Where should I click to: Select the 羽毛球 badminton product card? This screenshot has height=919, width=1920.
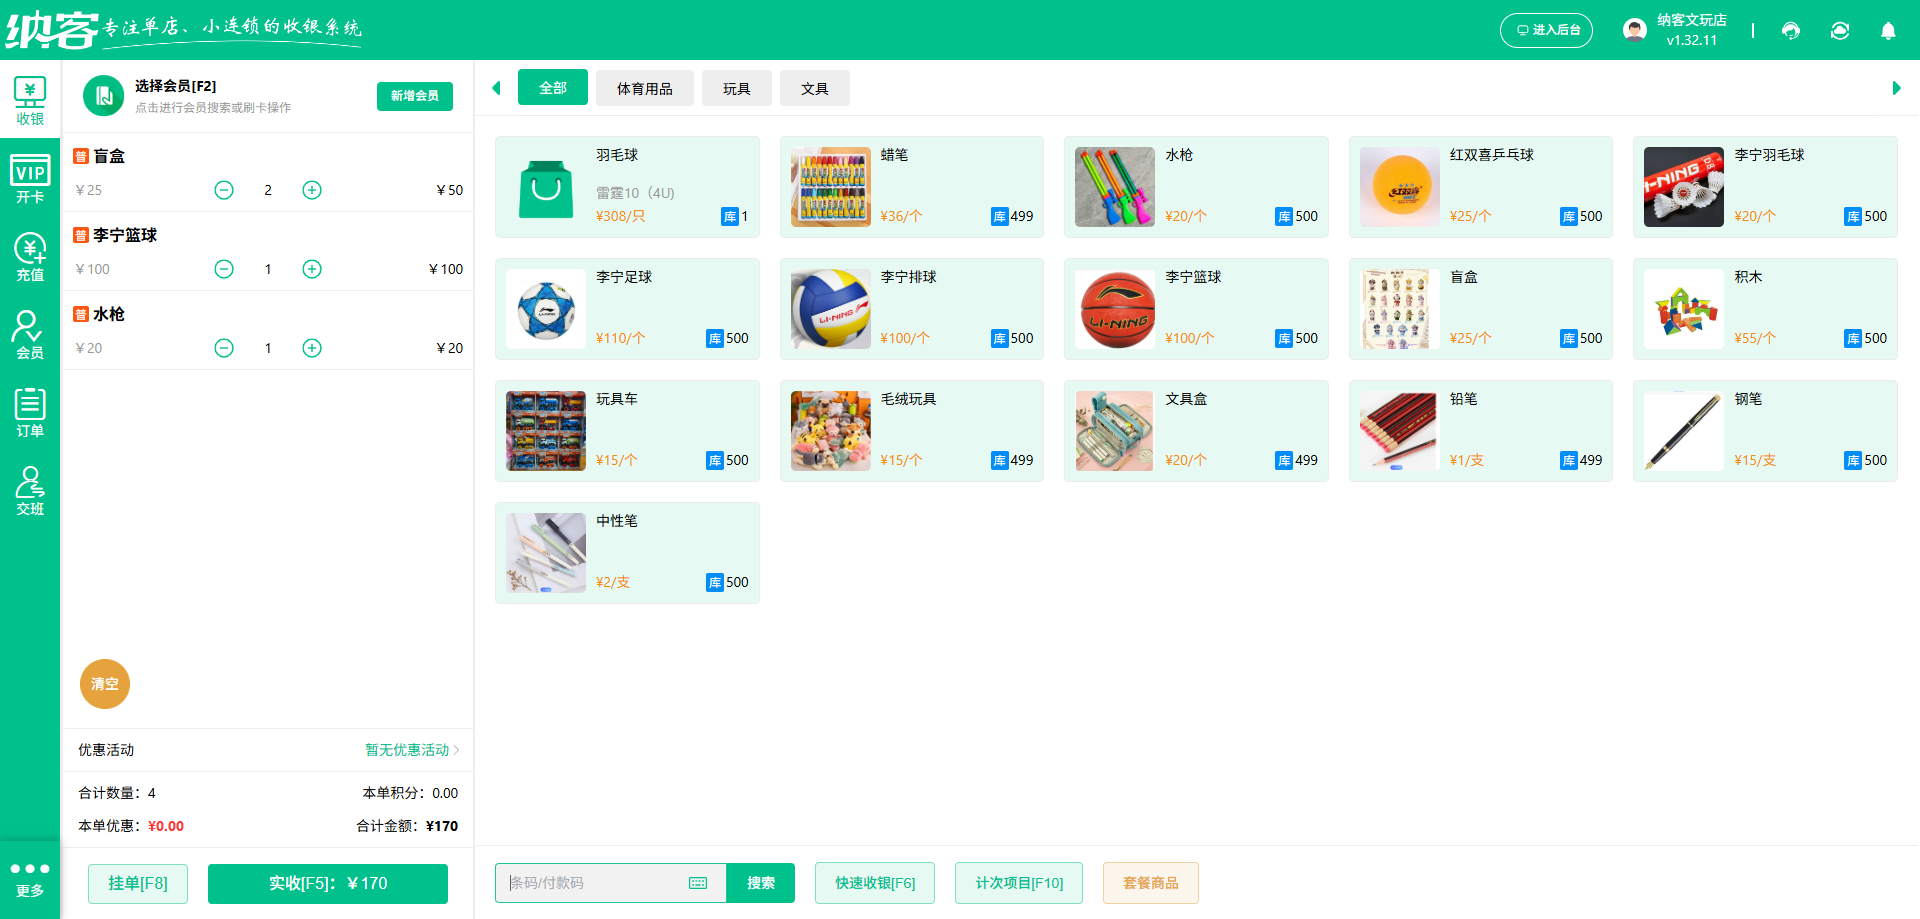pyautogui.click(x=627, y=186)
